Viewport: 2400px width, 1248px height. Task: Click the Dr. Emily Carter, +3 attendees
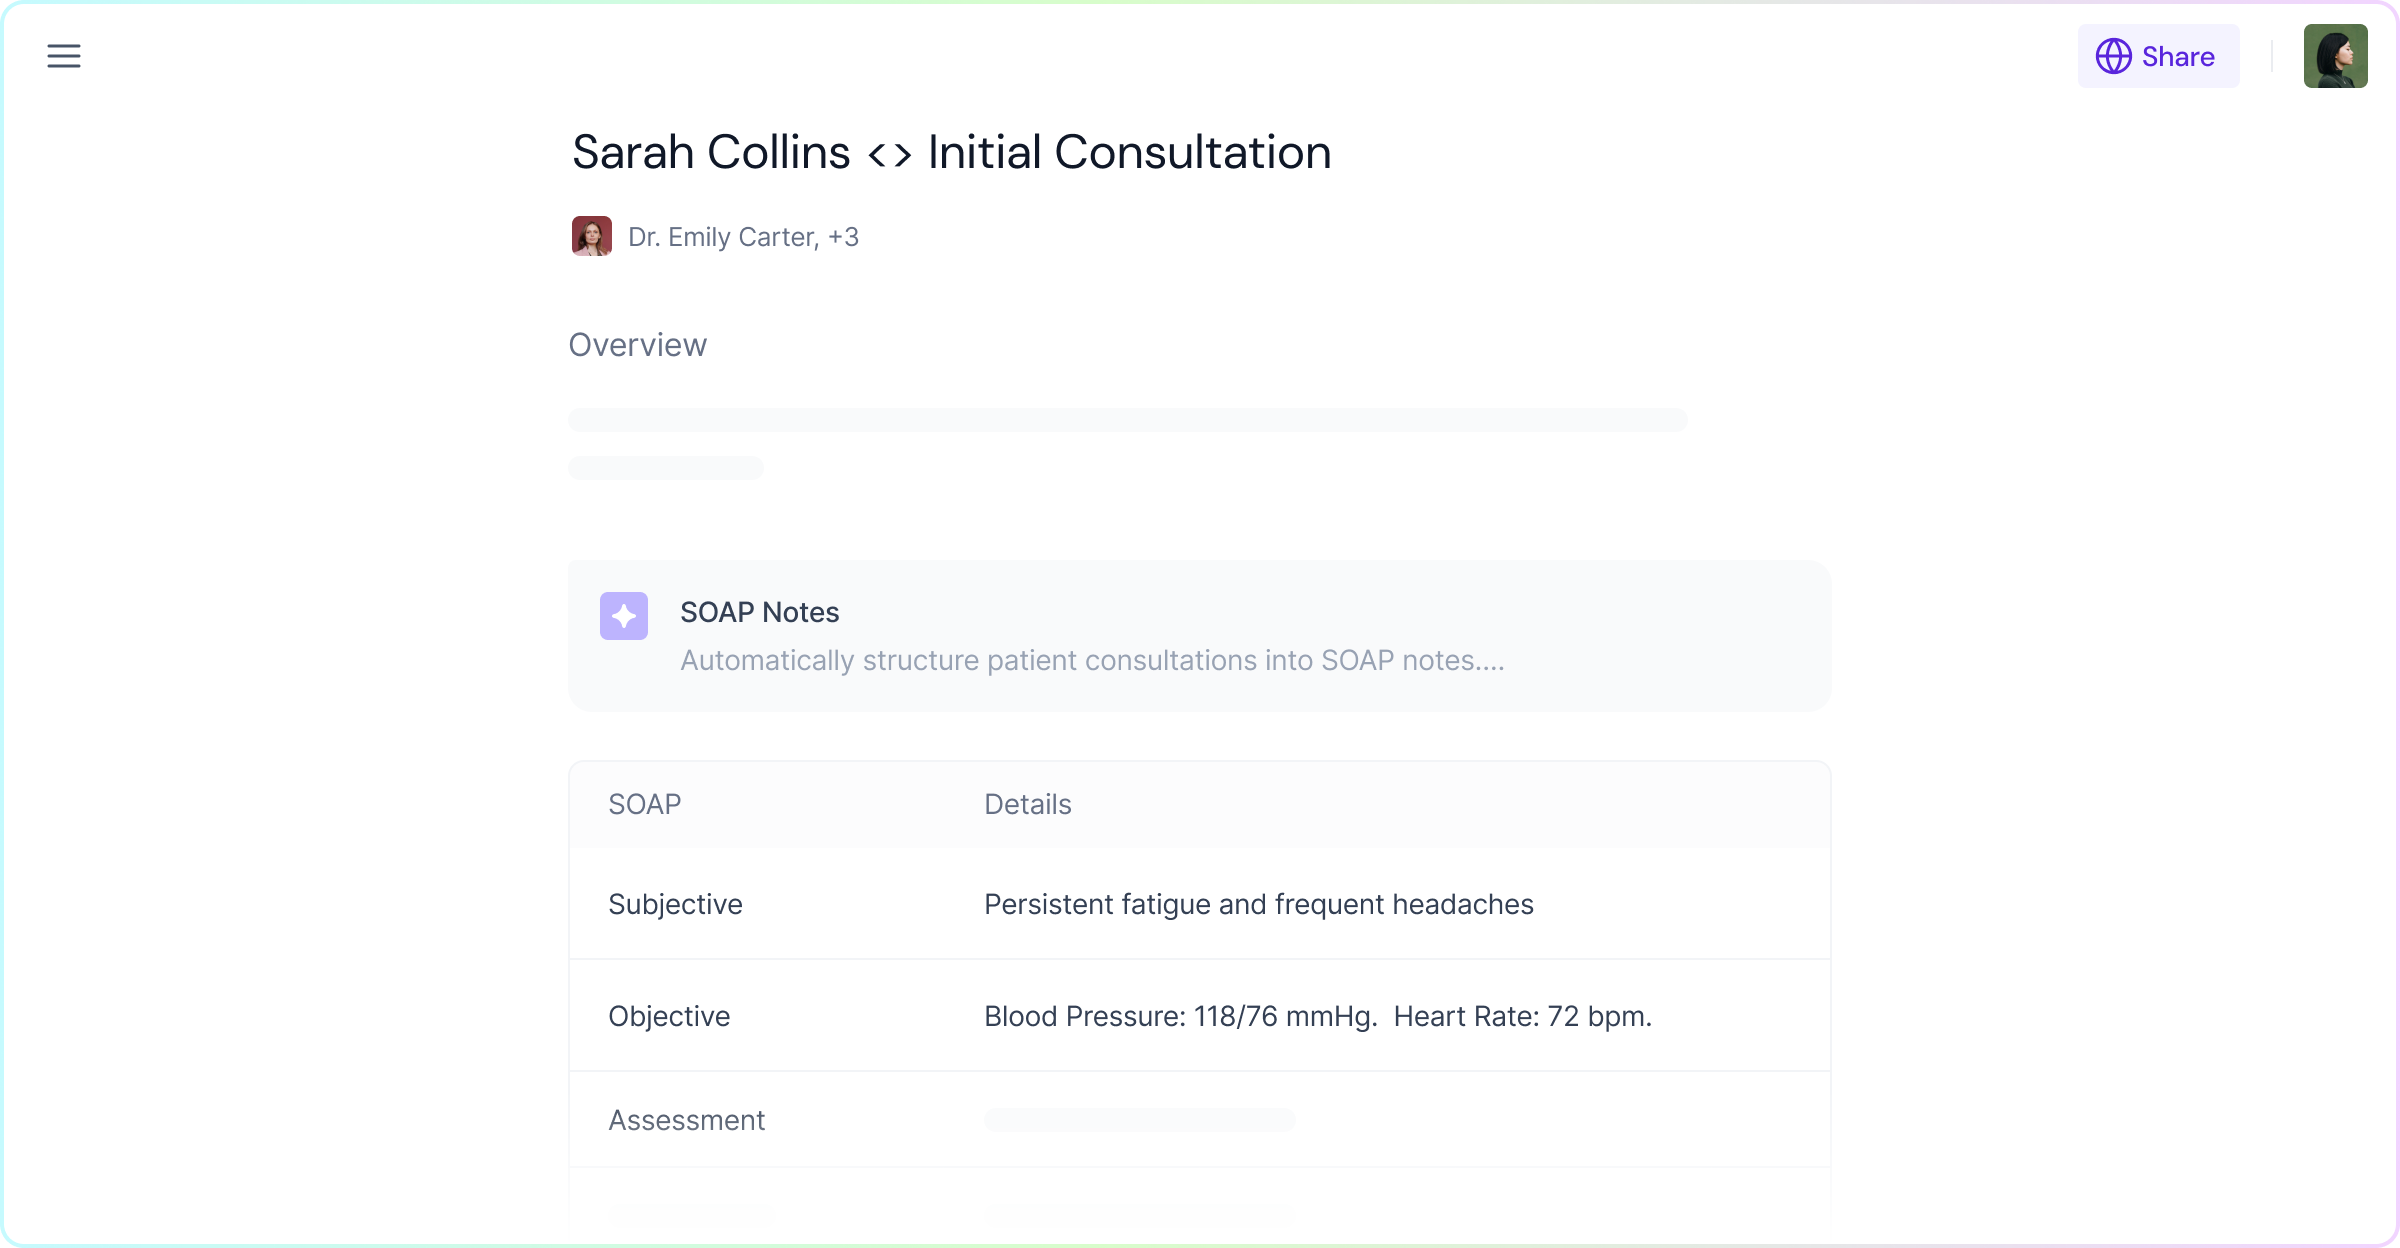[x=743, y=237]
